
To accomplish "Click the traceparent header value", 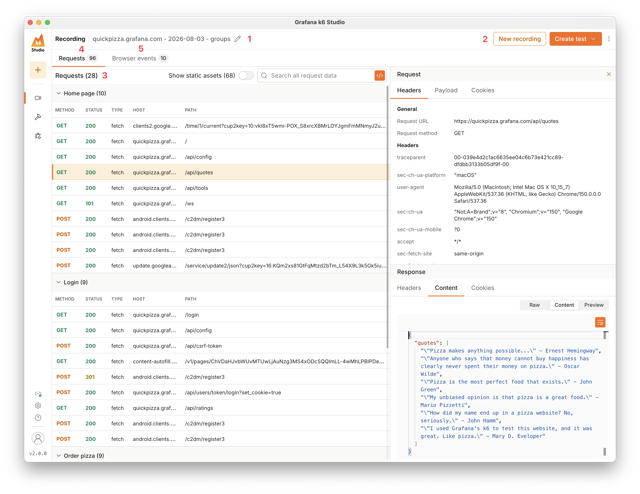I will [x=508, y=161].
